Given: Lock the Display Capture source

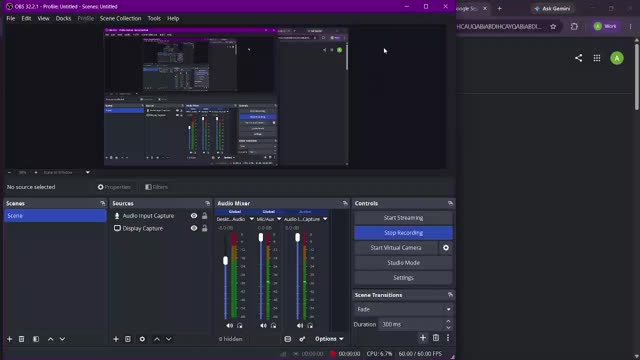Looking at the screenshot, I should pyautogui.click(x=204, y=229).
